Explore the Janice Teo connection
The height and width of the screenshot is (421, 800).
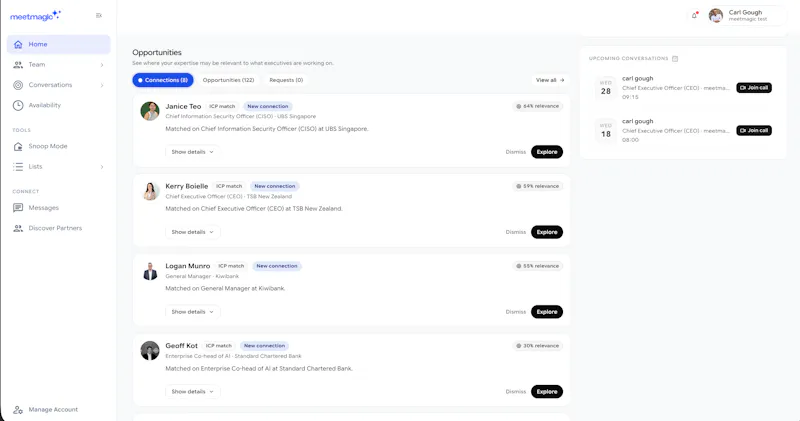point(547,152)
